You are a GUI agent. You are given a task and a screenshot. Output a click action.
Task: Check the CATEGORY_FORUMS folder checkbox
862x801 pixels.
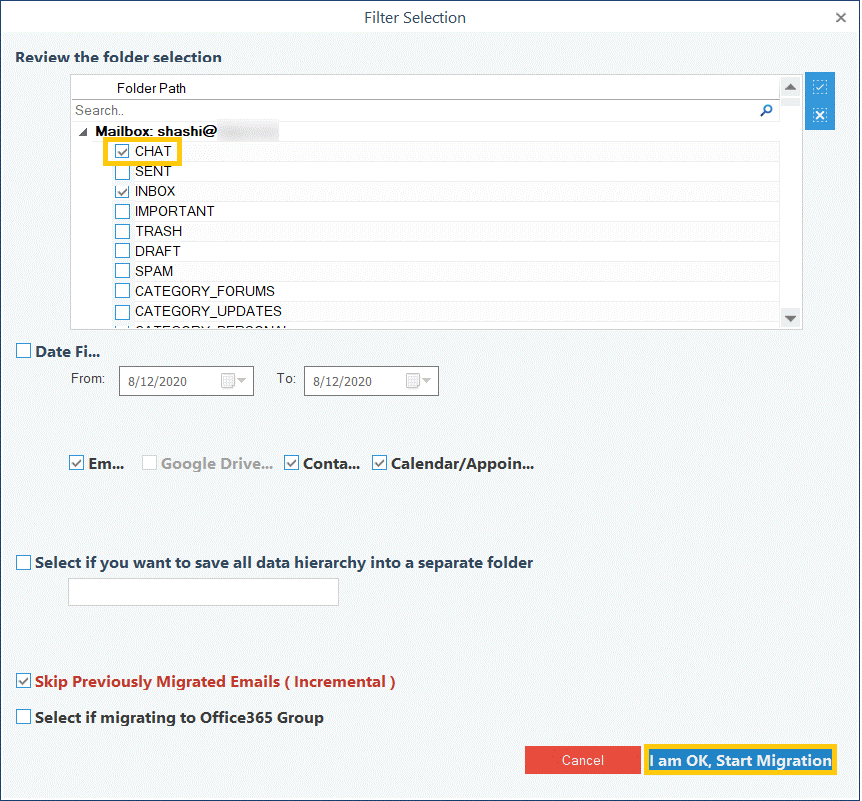[122, 291]
